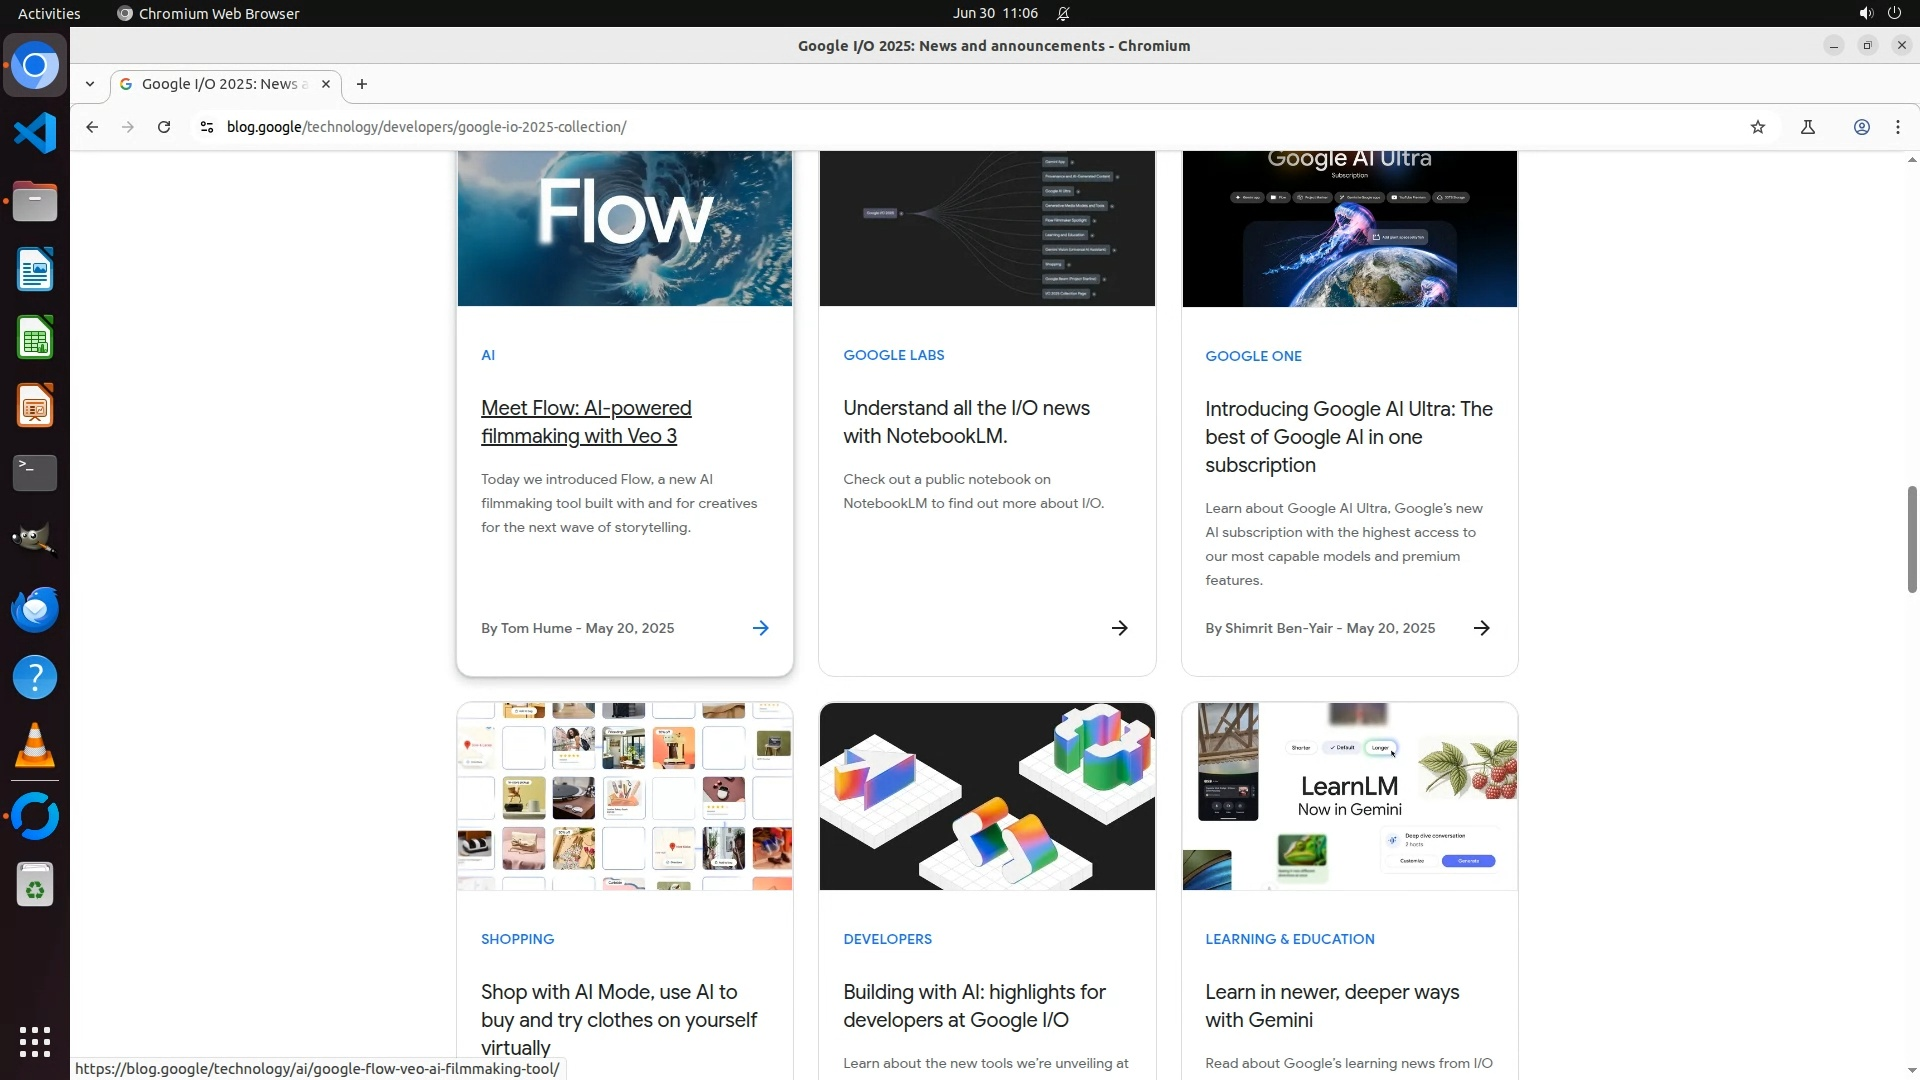Click arrow on Meet Flow article card
Image resolution: width=1920 pixels, height=1080 pixels.
point(760,628)
